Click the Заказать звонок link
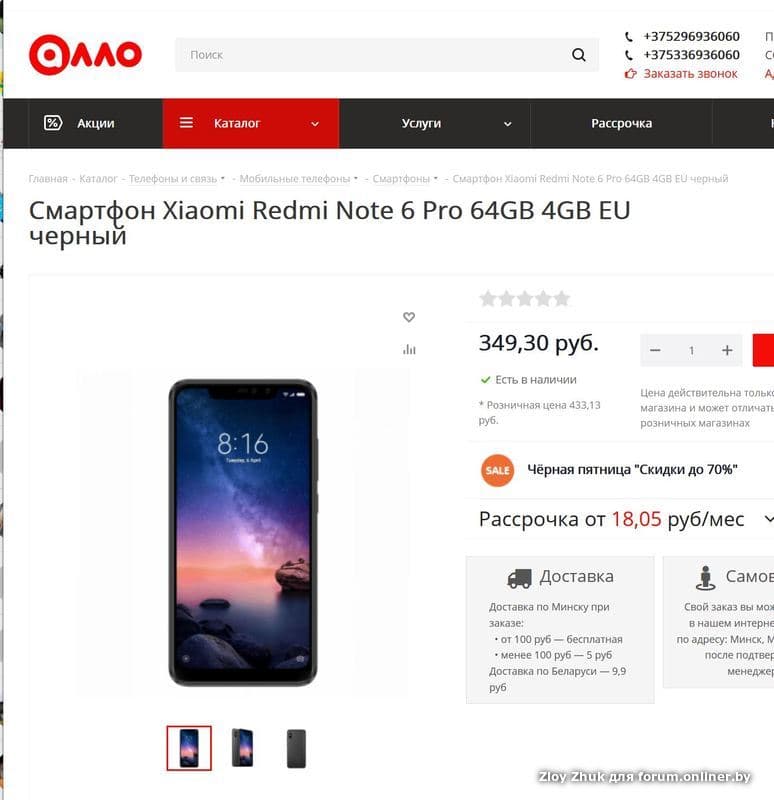The width and height of the screenshot is (774, 800). [x=690, y=74]
